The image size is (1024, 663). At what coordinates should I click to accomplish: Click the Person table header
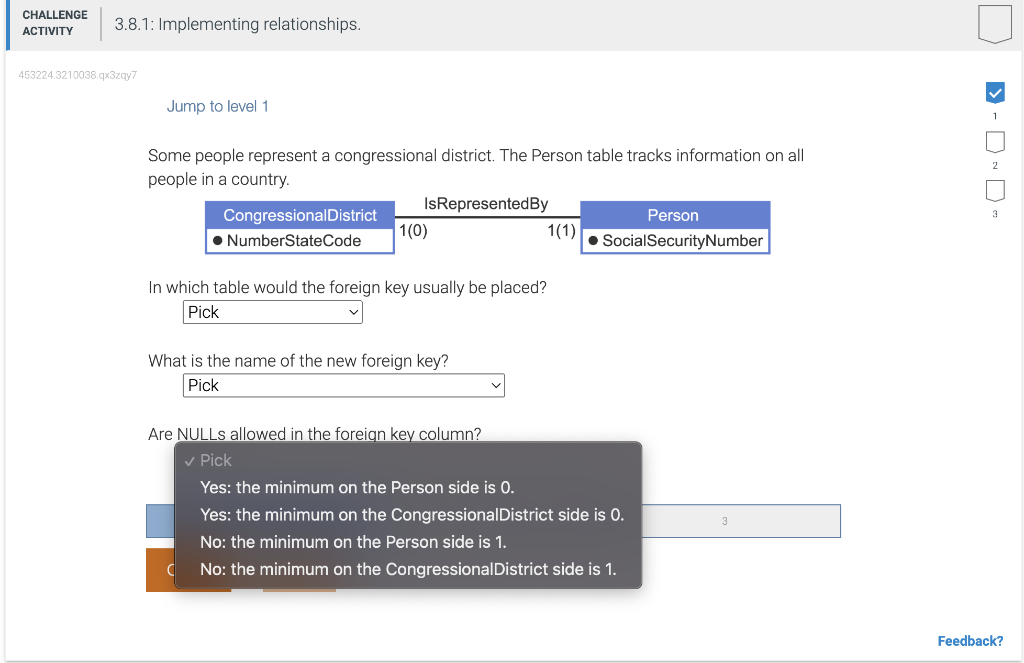click(673, 215)
